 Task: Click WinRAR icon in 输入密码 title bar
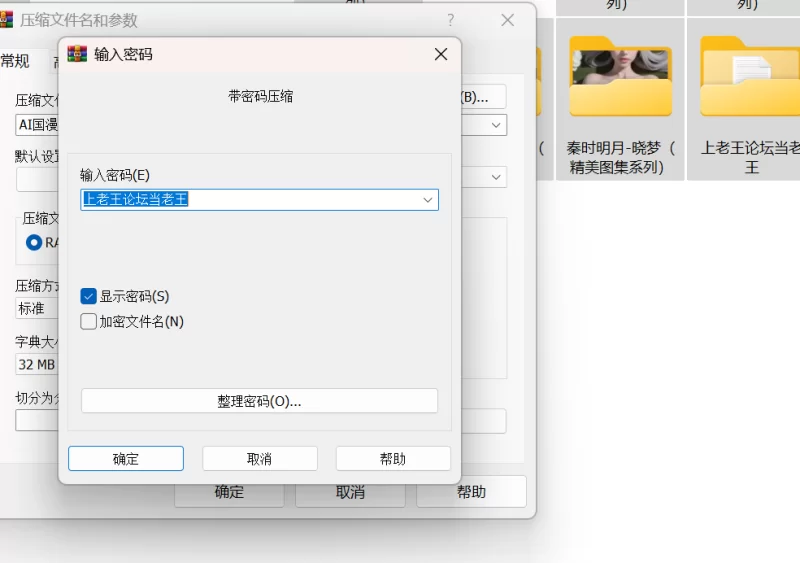(77, 54)
